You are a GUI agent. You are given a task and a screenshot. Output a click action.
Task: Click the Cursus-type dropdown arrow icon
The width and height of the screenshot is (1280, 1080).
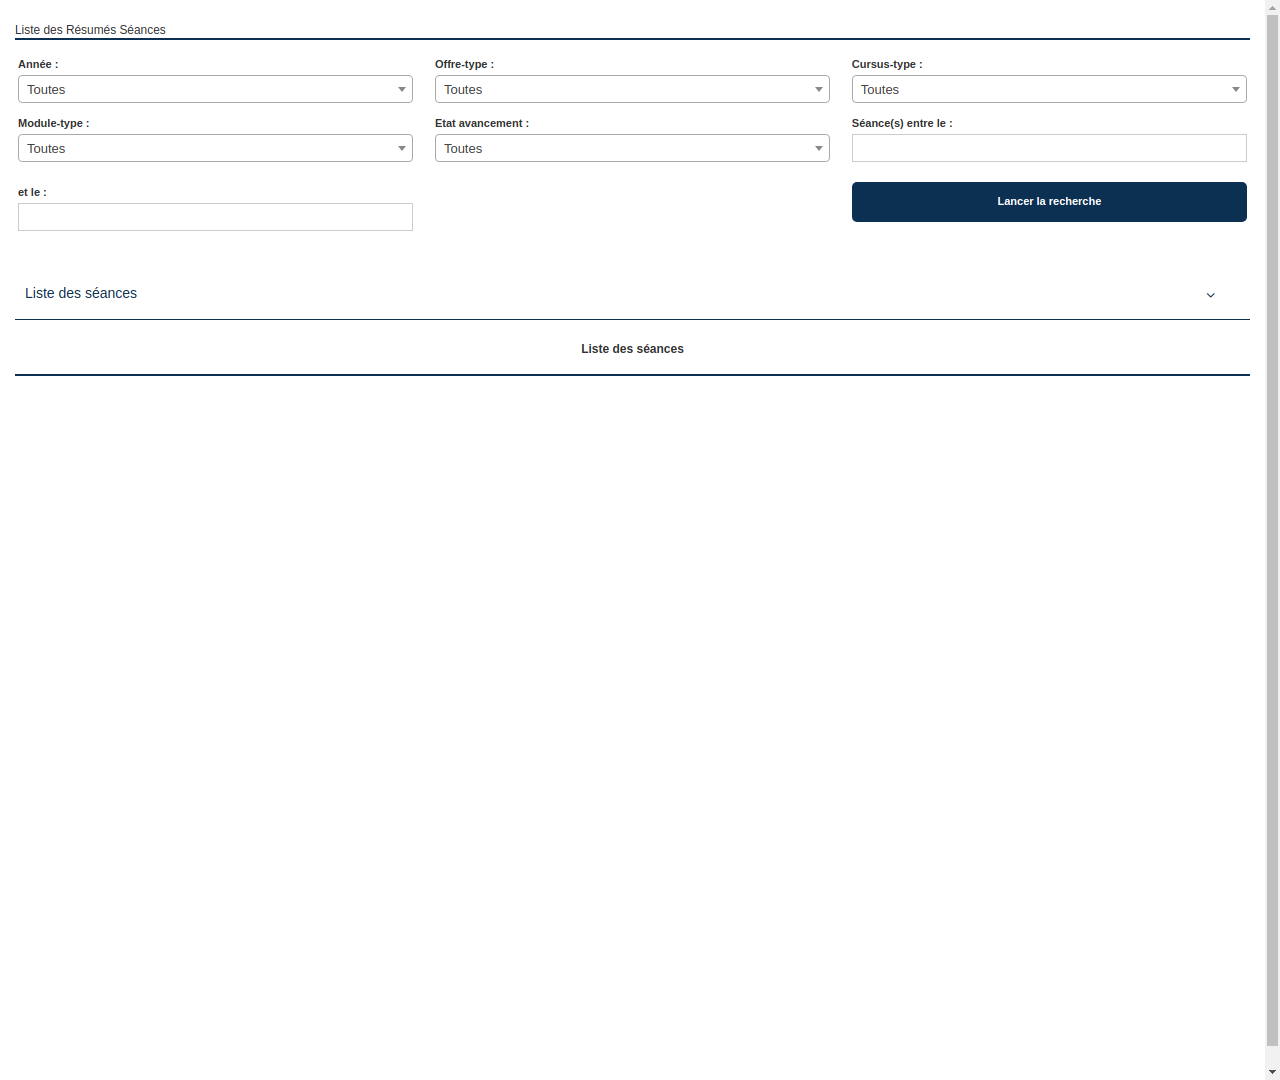point(1236,89)
